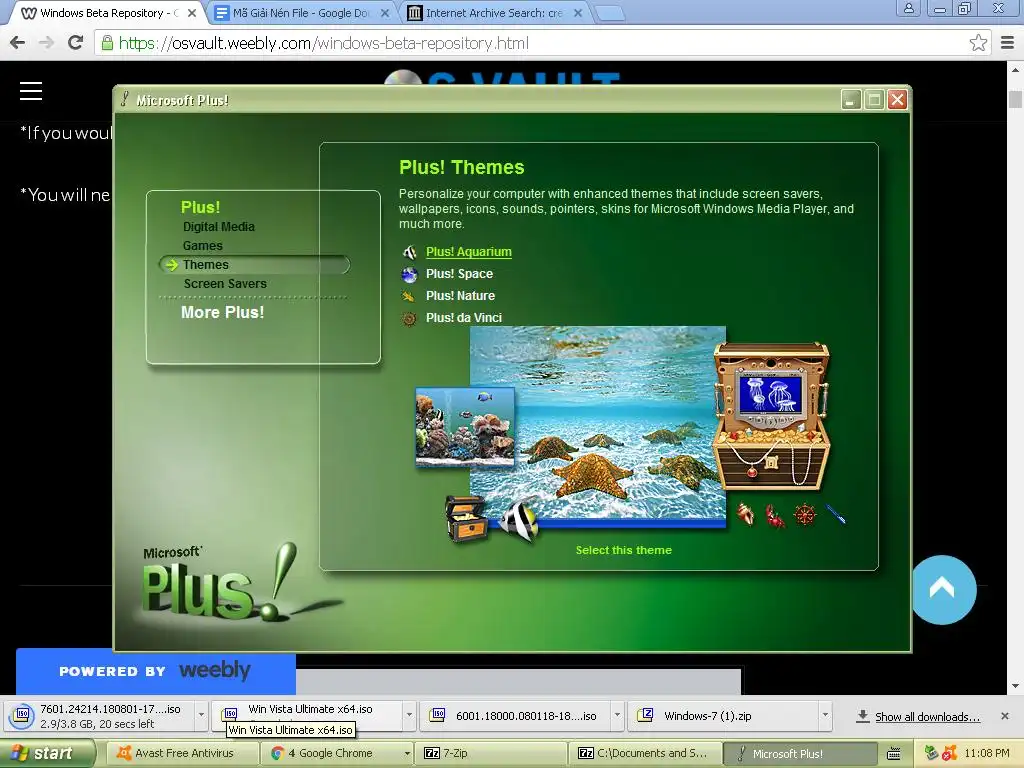
Task: Switch to 7-Zip taskbar window
Action: (x=491, y=754)
